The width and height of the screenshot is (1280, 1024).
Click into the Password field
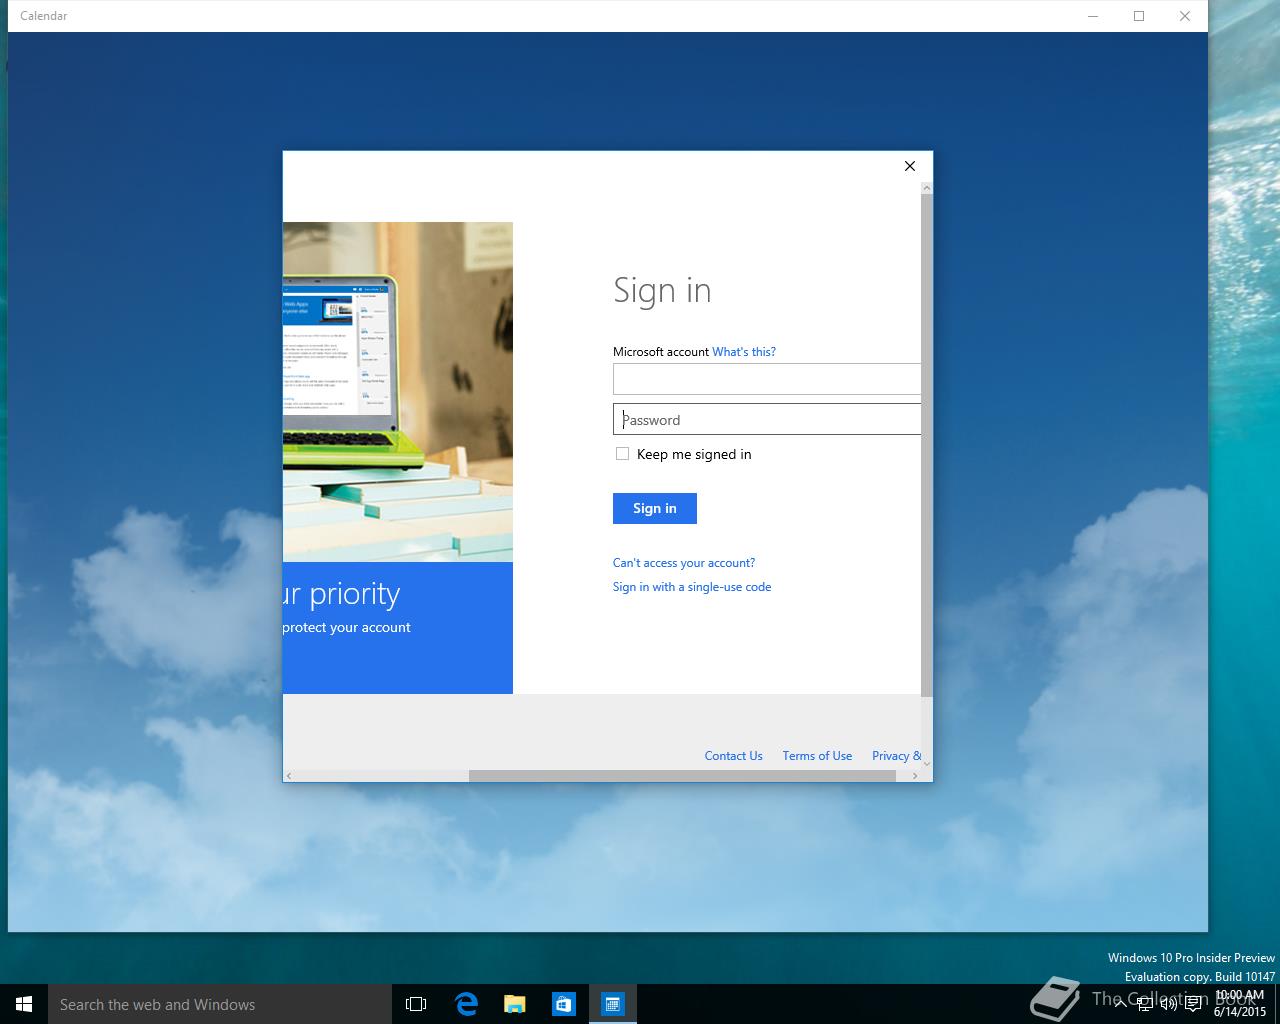(767, 419)
